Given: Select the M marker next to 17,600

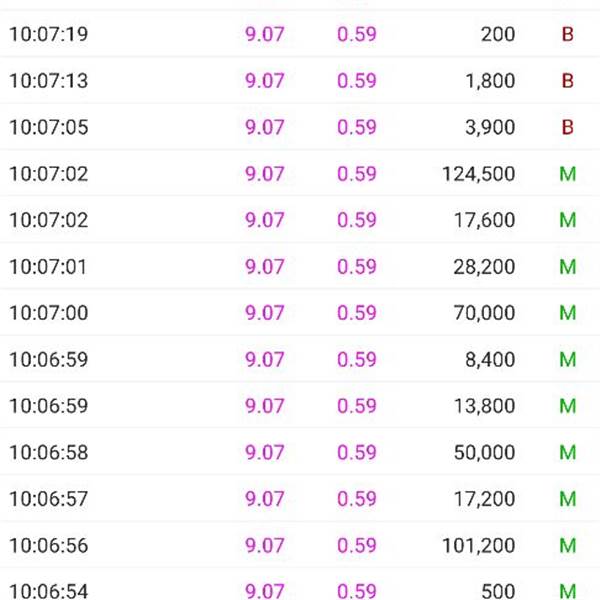Looking at the screenshot, I should tap(567, 220).
